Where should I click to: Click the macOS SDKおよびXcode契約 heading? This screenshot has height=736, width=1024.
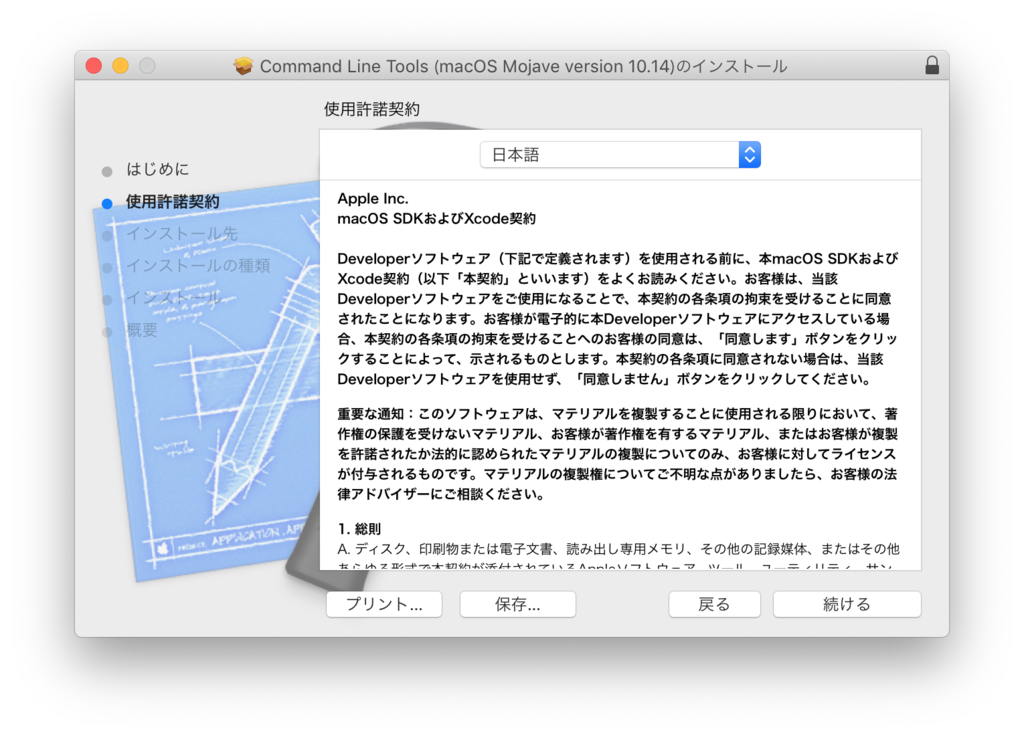coord(436,219)
